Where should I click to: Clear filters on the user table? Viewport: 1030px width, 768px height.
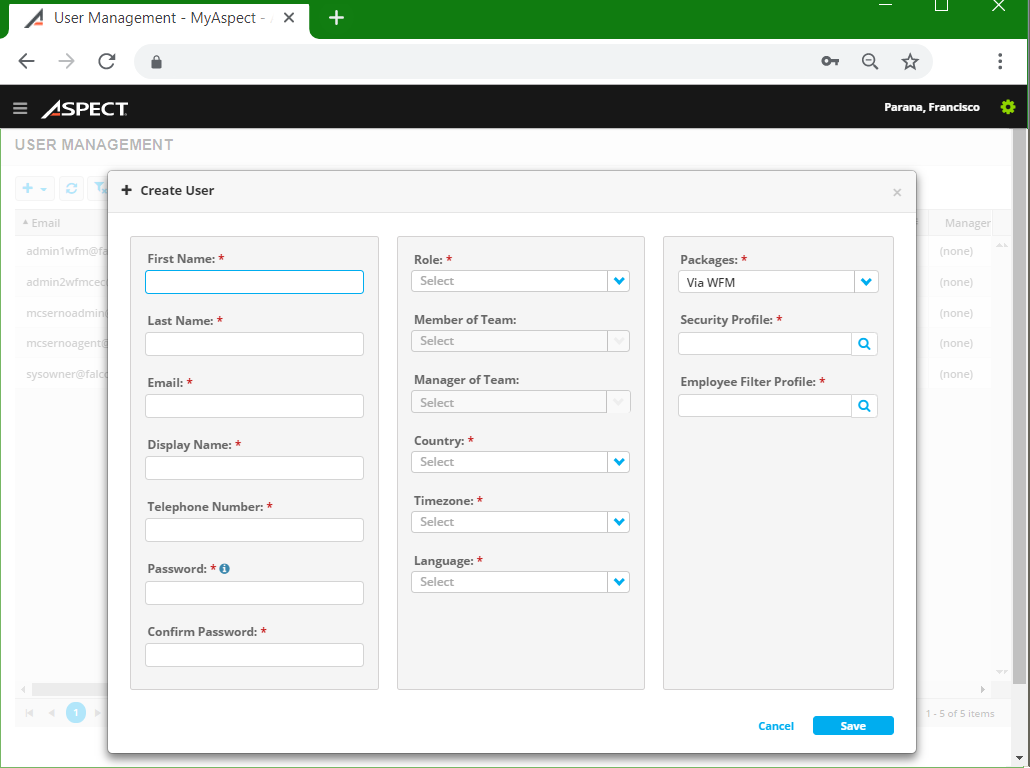[x=102, y=188]
